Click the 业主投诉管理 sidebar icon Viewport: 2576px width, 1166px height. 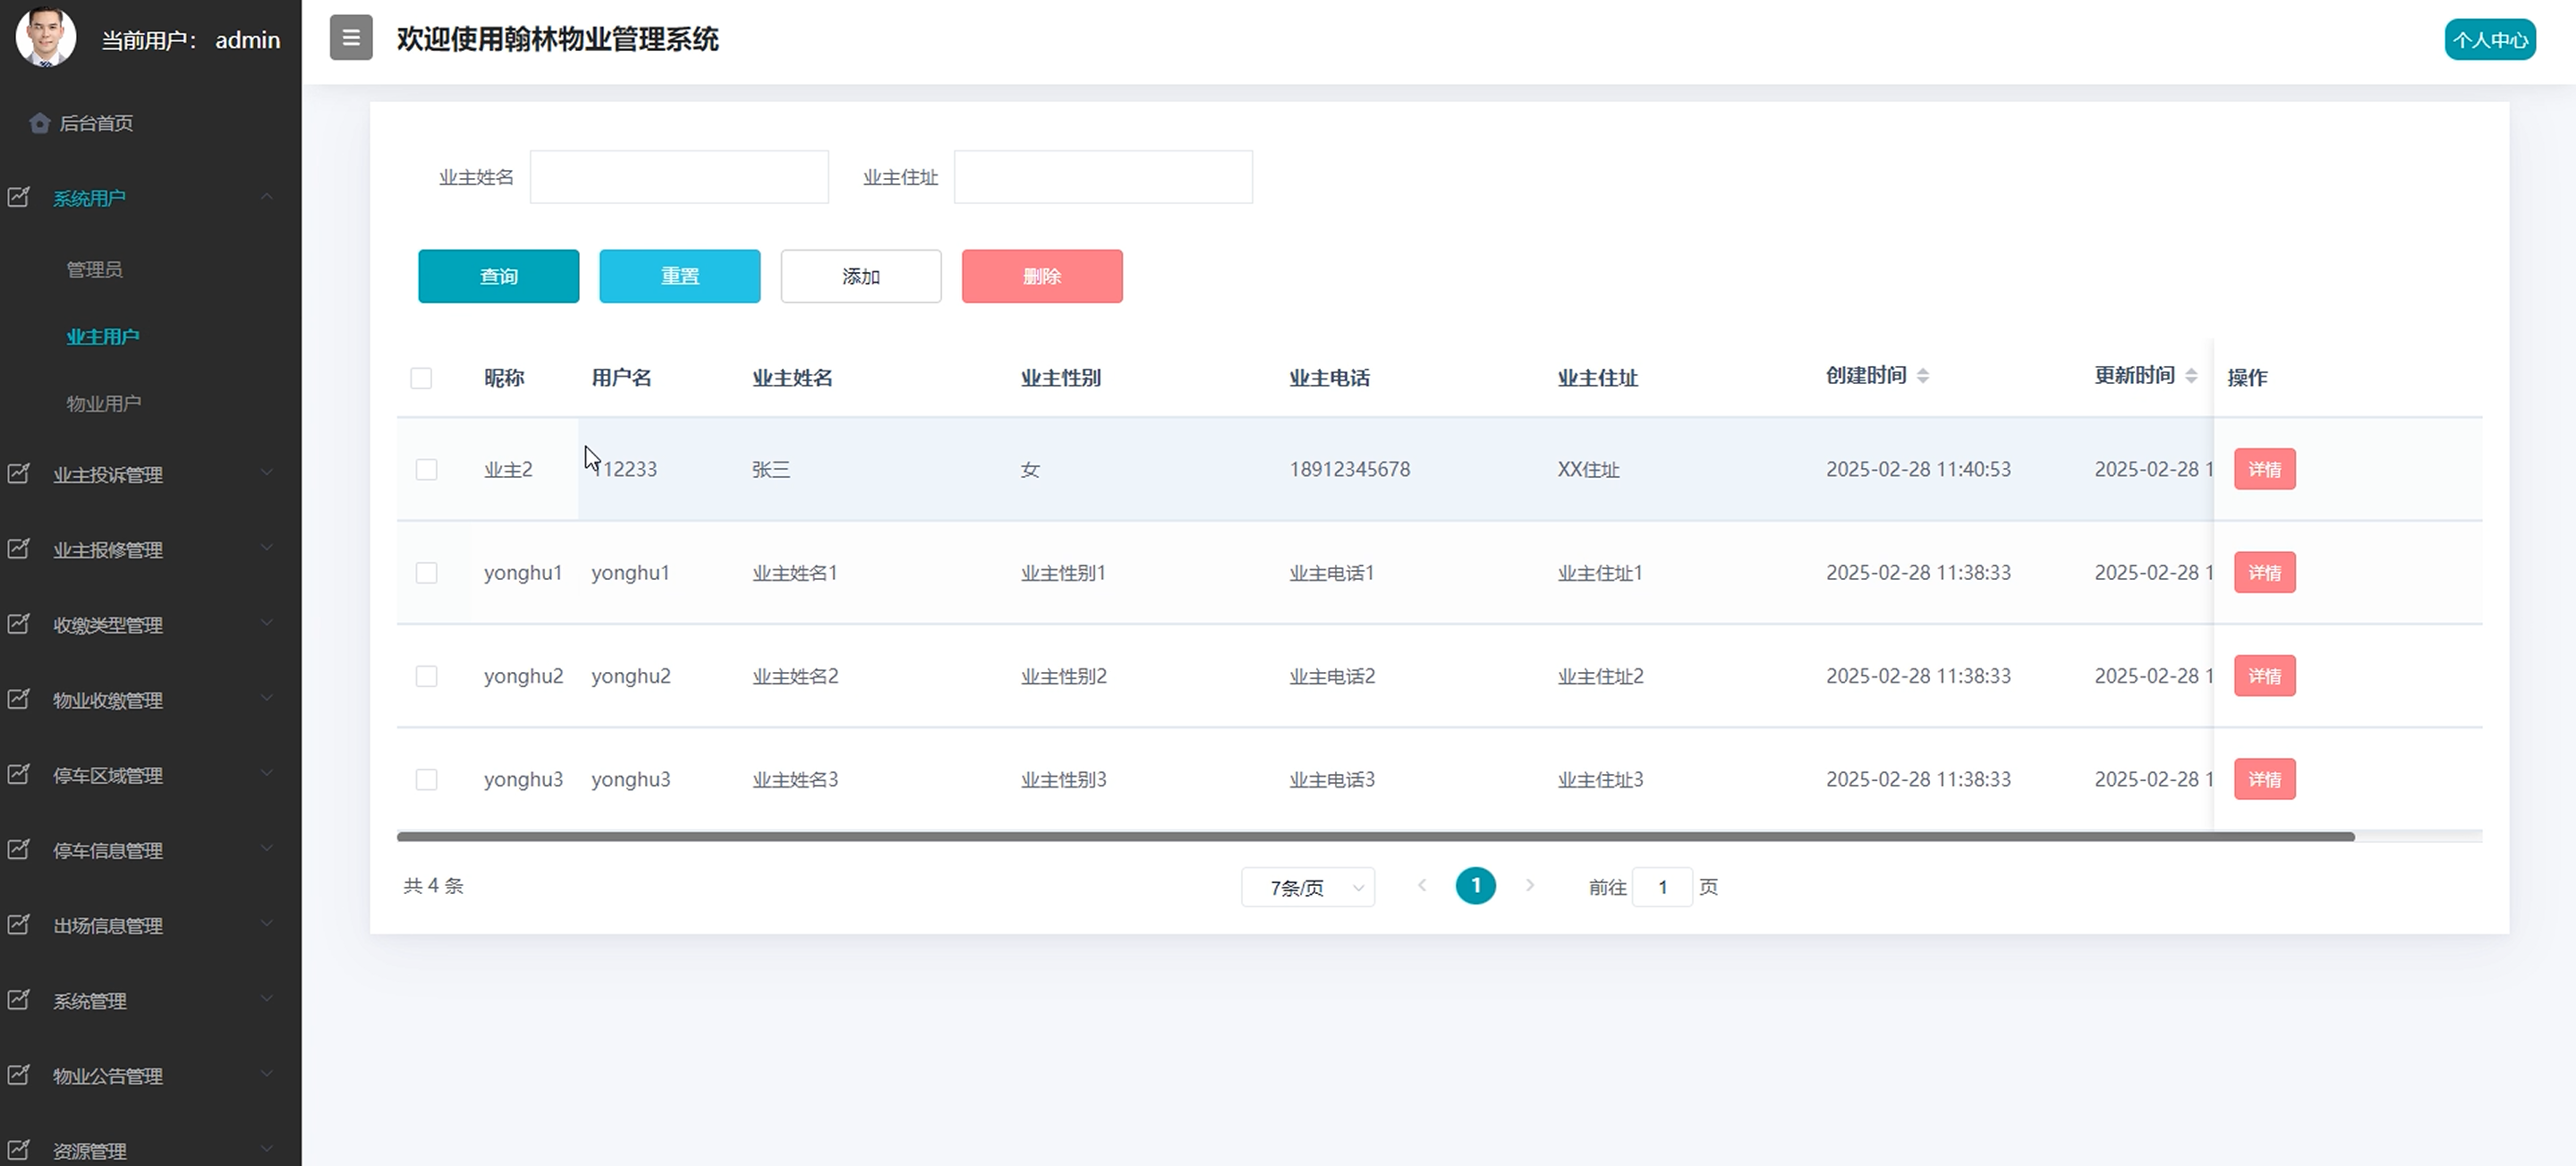(x=19, y=473)
